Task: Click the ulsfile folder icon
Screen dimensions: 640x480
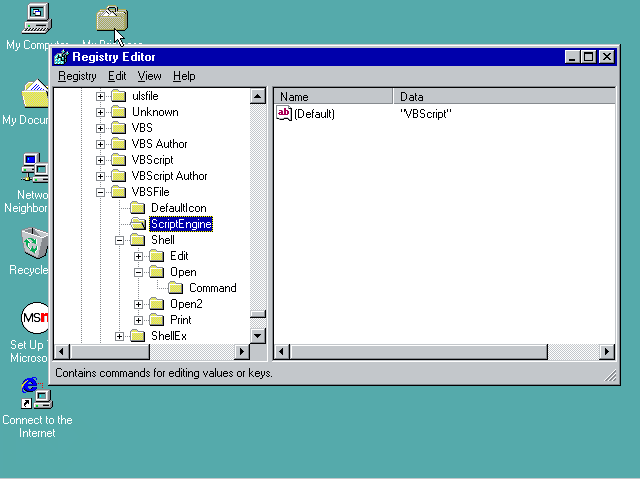Action: (118, 96)
